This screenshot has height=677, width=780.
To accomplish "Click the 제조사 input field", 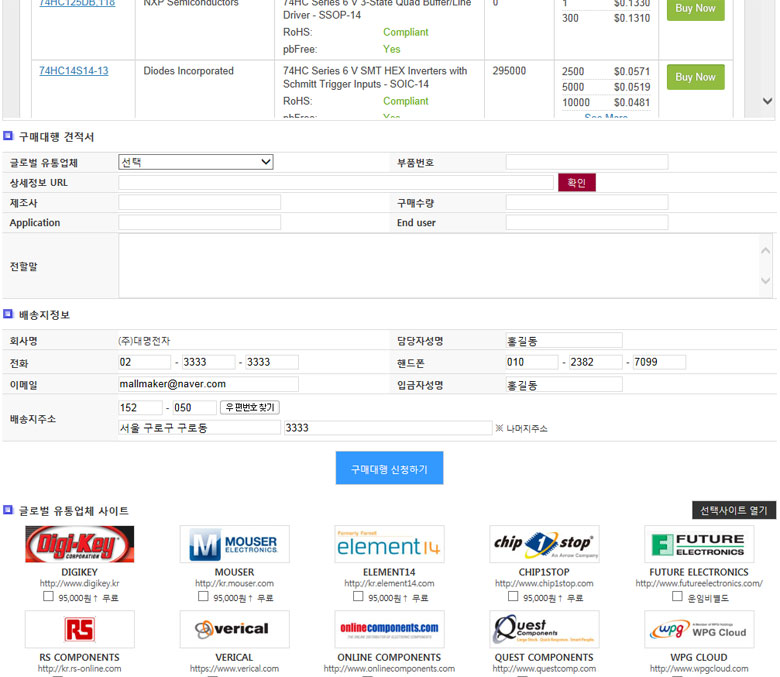I will (199, 202).
